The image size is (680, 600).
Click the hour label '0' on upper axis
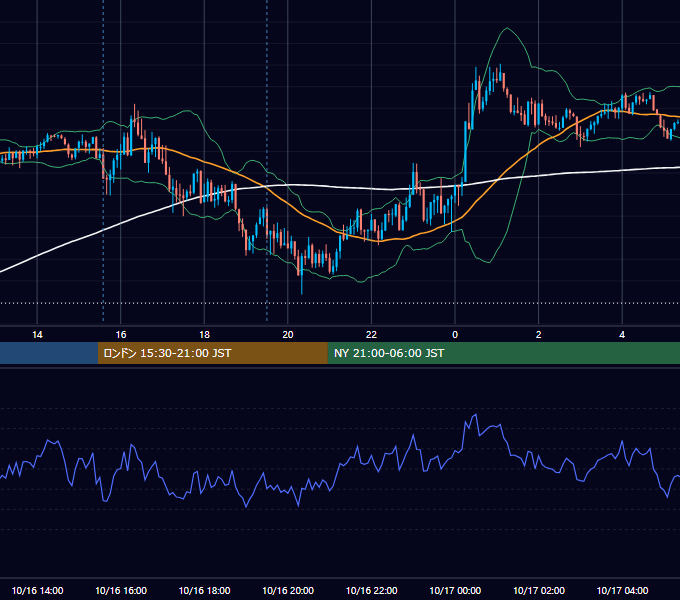click(x=455, y=335)
